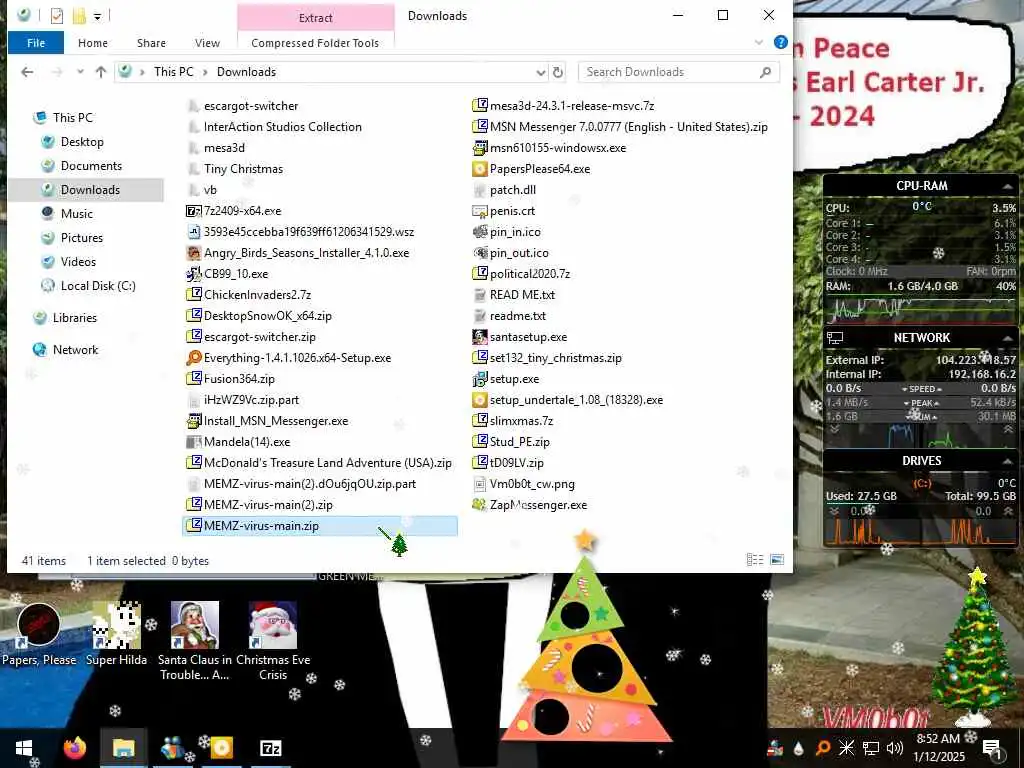
Task: Collapse the DRIVES gadget panel
Action: 1008,461
